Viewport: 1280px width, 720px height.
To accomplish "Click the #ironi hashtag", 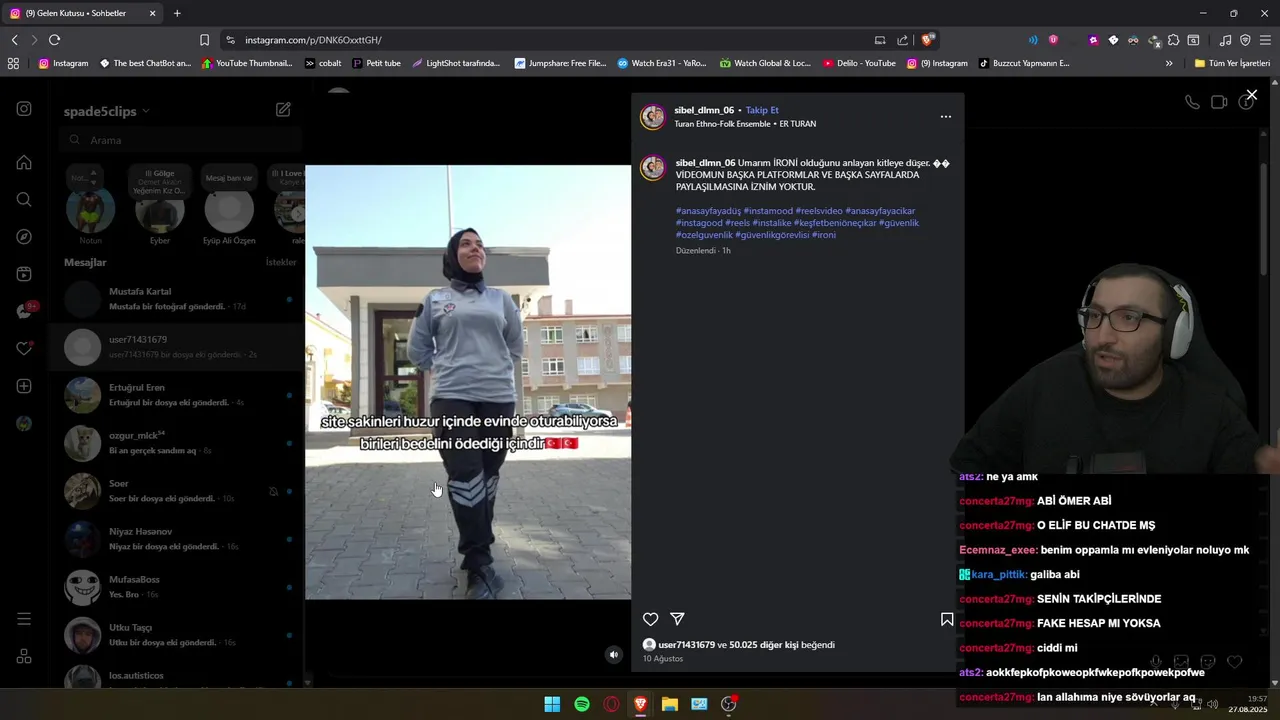I will pos(824,235).
